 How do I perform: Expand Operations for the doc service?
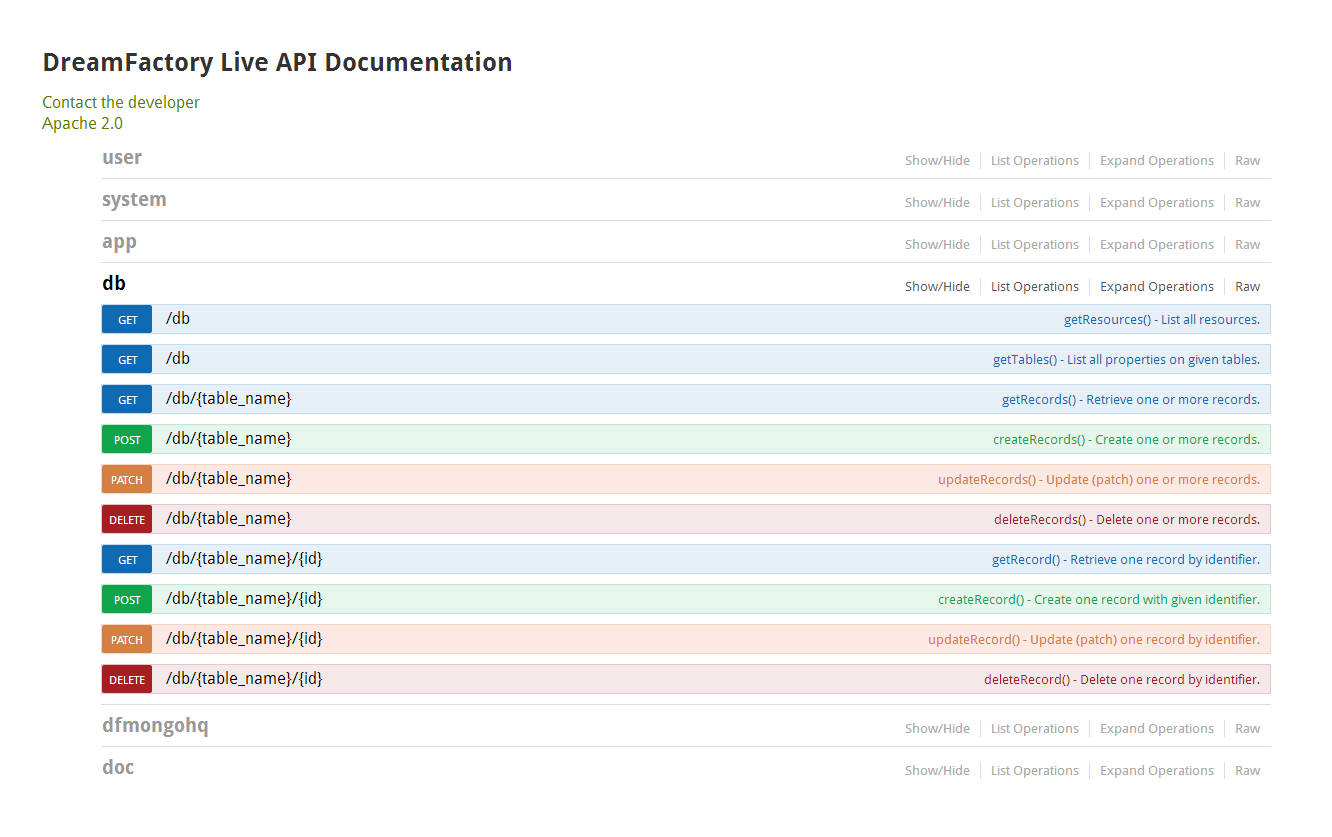point(1156,769)
